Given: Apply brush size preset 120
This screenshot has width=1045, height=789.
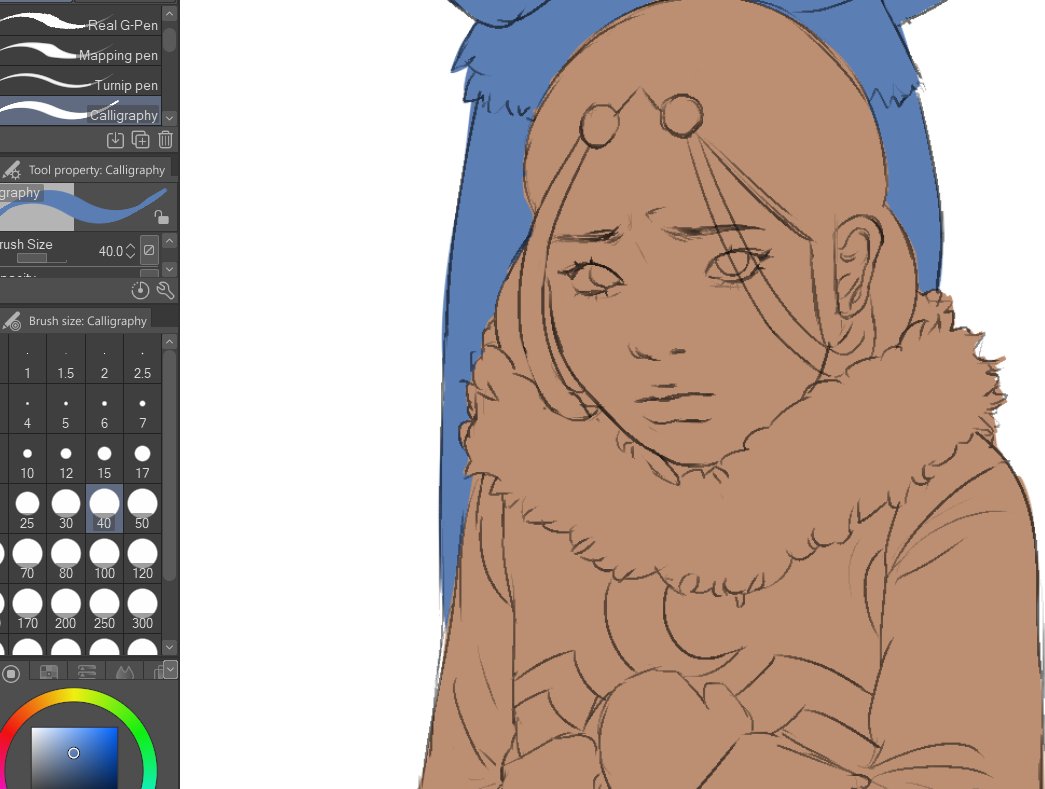Looking at the screenshot, I should pos(142,559).
